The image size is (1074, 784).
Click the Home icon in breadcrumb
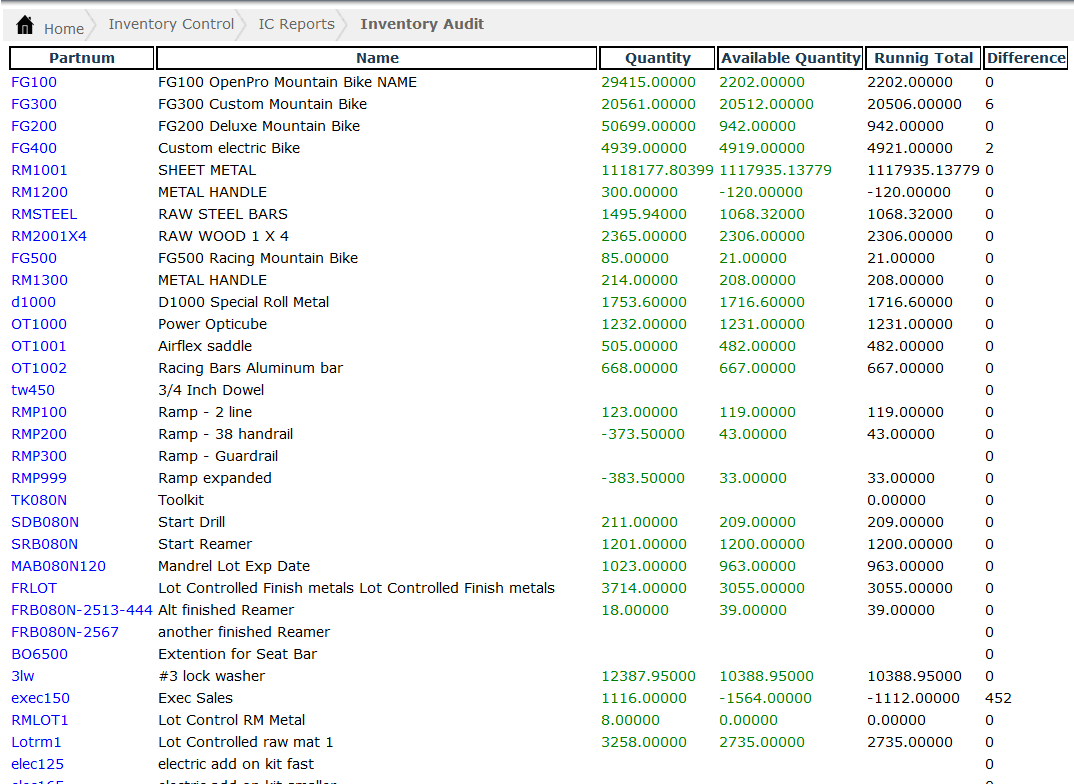pos(26,25)
